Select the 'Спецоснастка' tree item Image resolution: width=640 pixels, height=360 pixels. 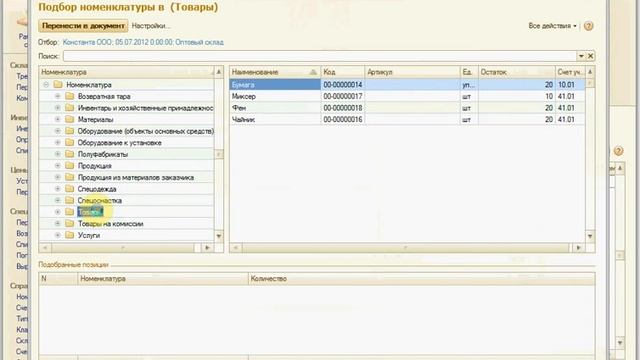(x=100, y=200)
